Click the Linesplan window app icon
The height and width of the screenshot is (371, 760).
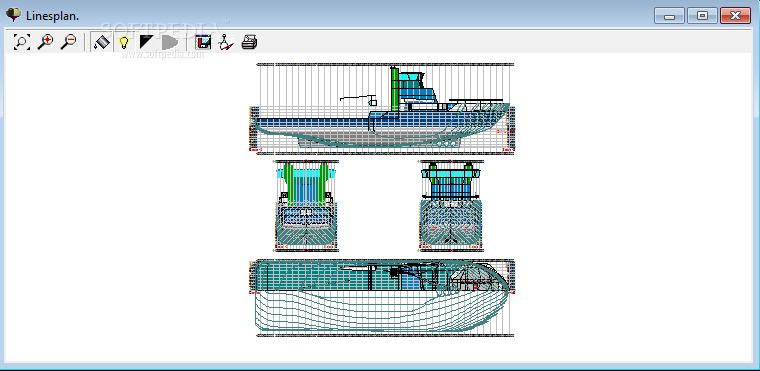[x=14, y=15]
